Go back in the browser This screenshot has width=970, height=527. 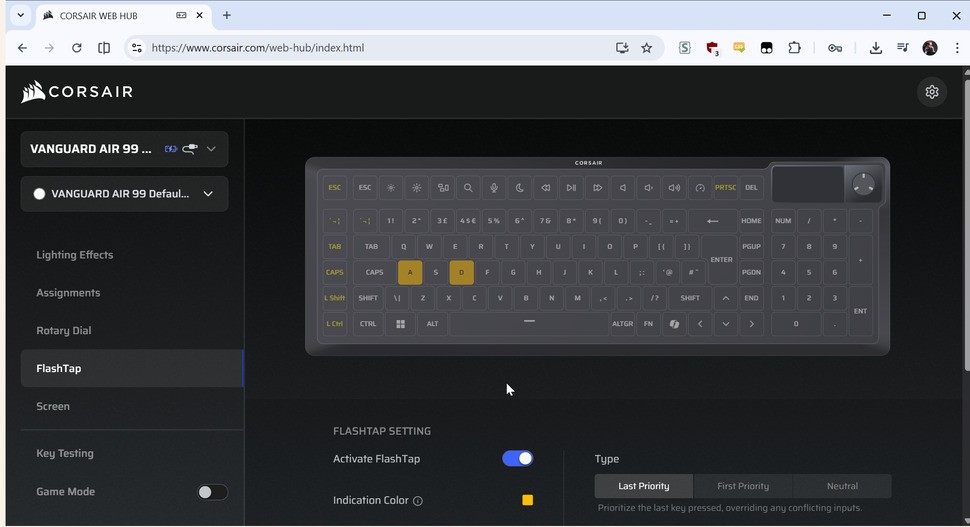point(22,48)
